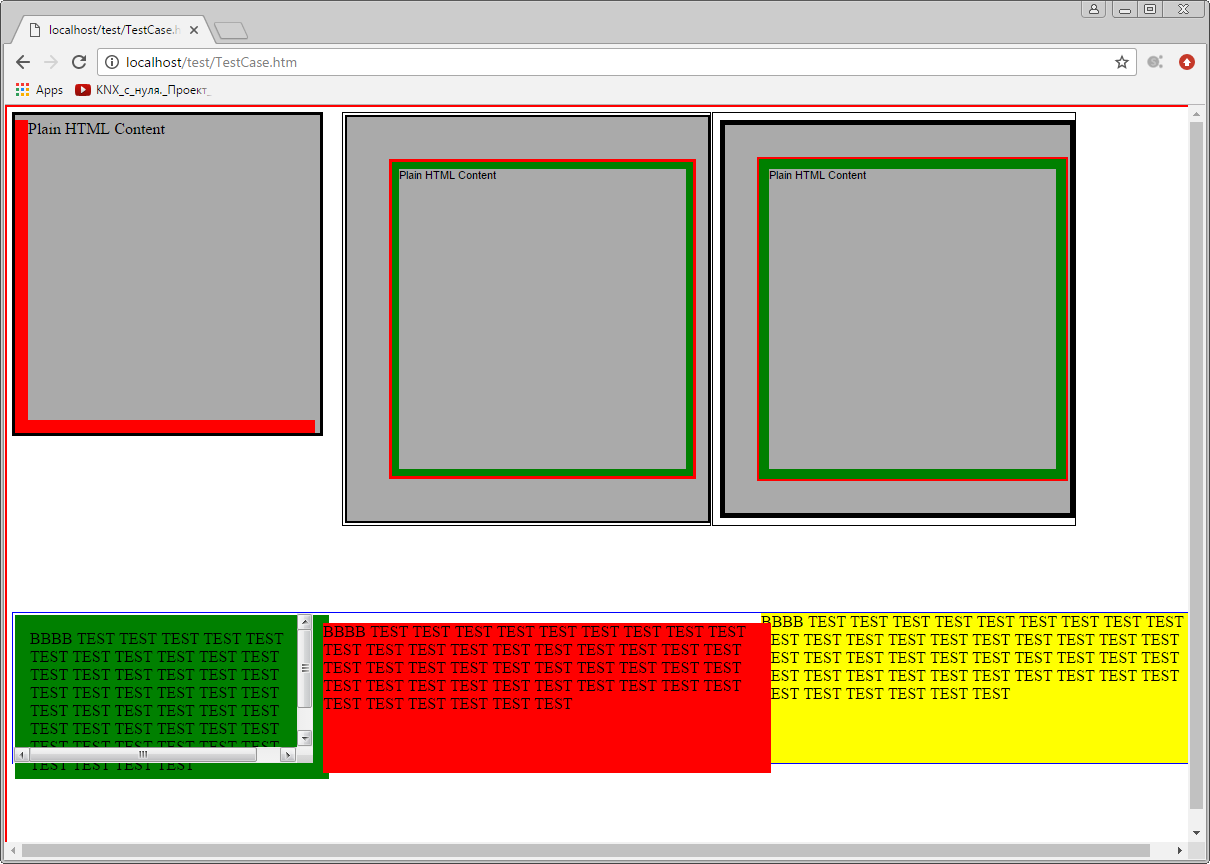Close the localhost TestCase tab
Viewport: 1210px width, 864px height.
pyautogui.click(x=194, y=30)
